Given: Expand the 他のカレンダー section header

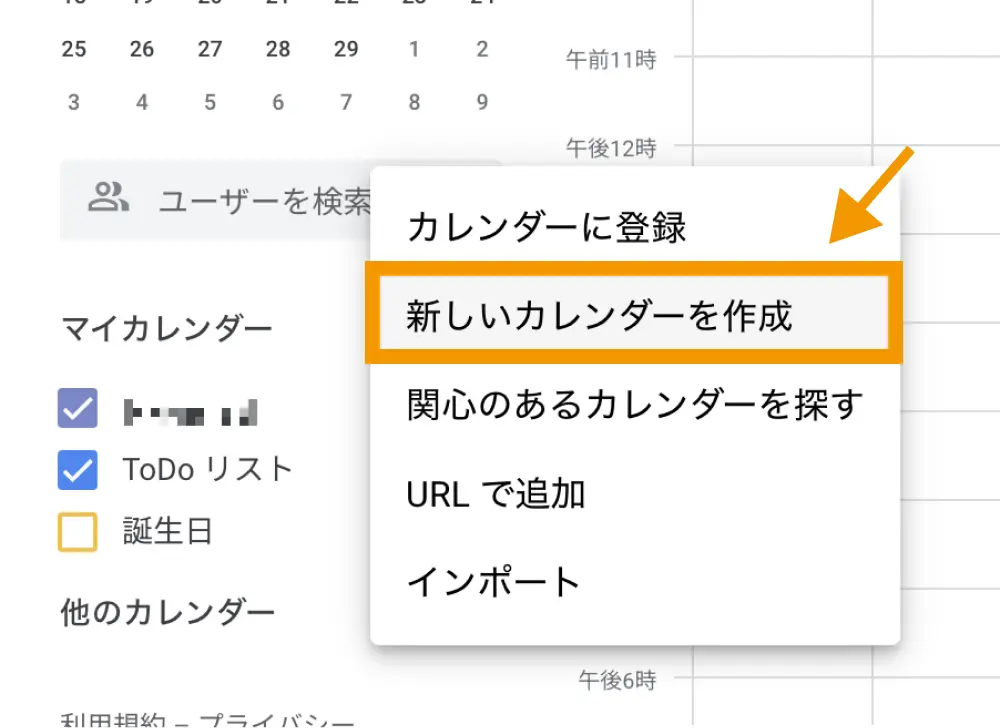Looking at the screenshot, I should [167, 612].
